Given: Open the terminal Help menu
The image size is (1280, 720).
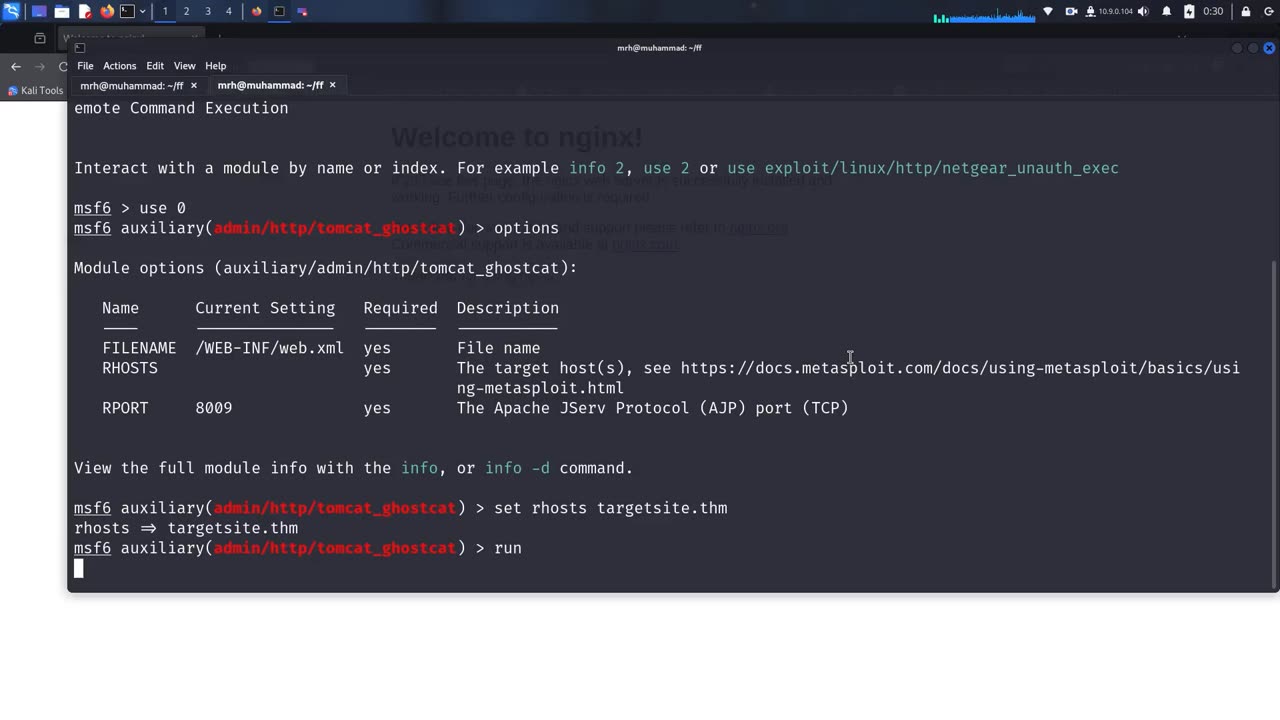Looking at the screenshot, I should (x=215, y=66).
